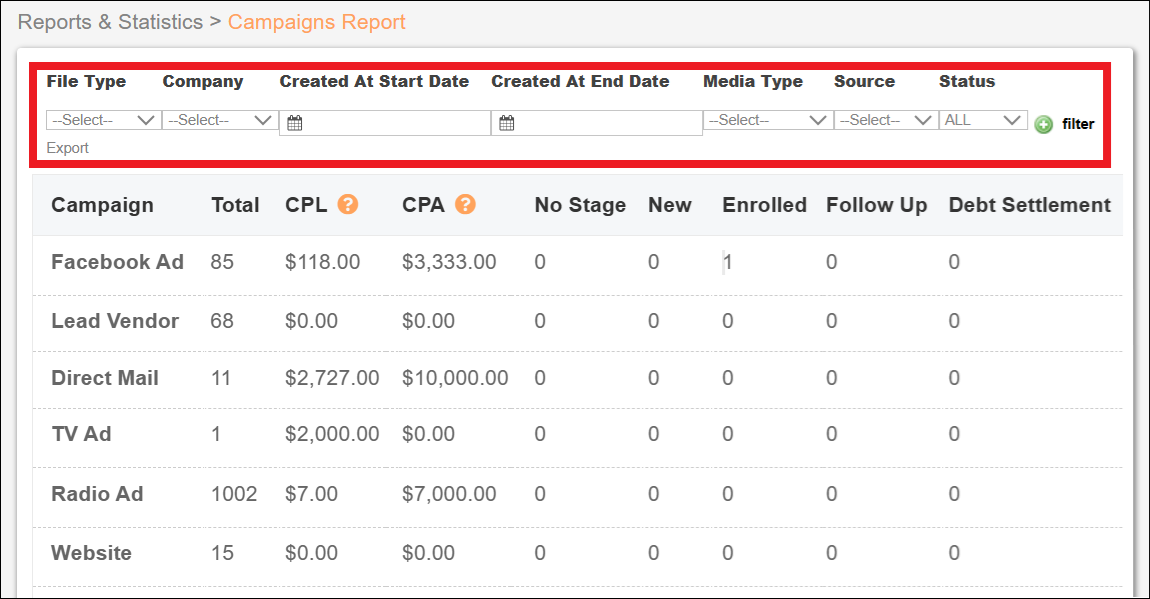The width and height of the screenshot is (1150, 599).
Task: Click the filter button label
Action: click(x=1078, y=124)
